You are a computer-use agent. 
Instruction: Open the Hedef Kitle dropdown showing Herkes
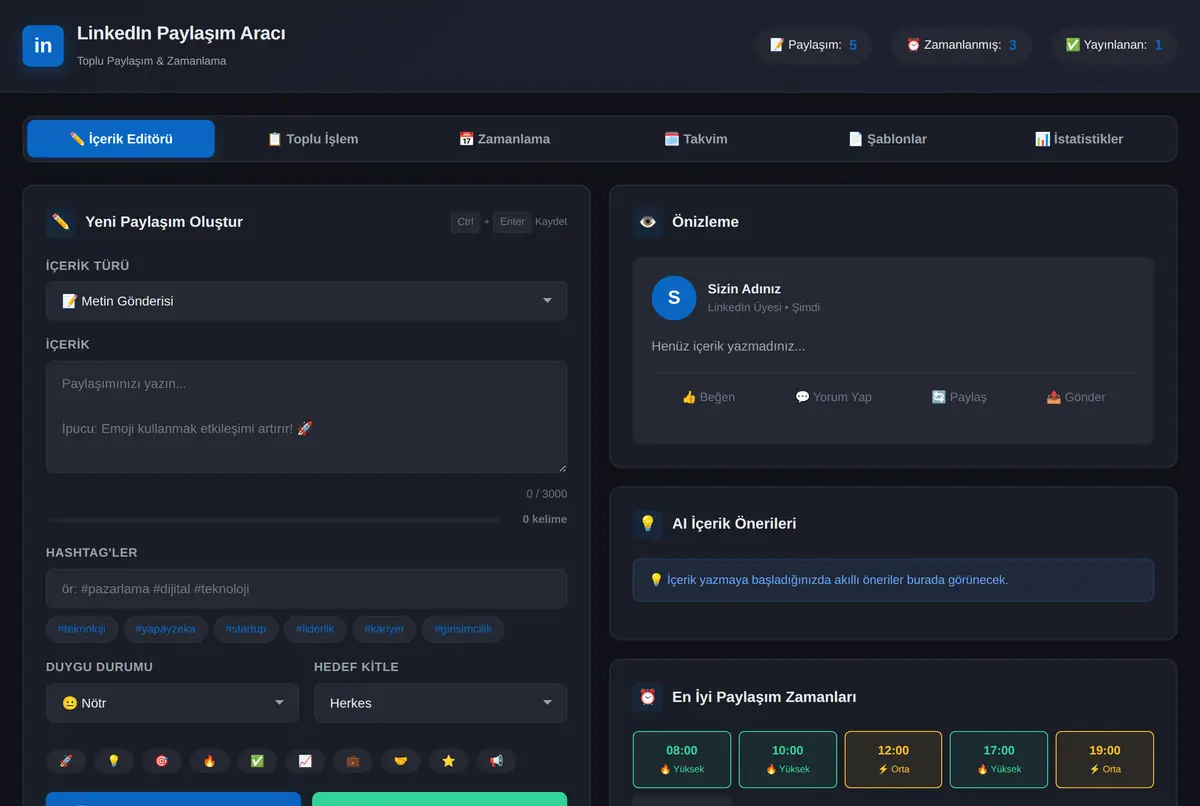click(x=440, y=703)
